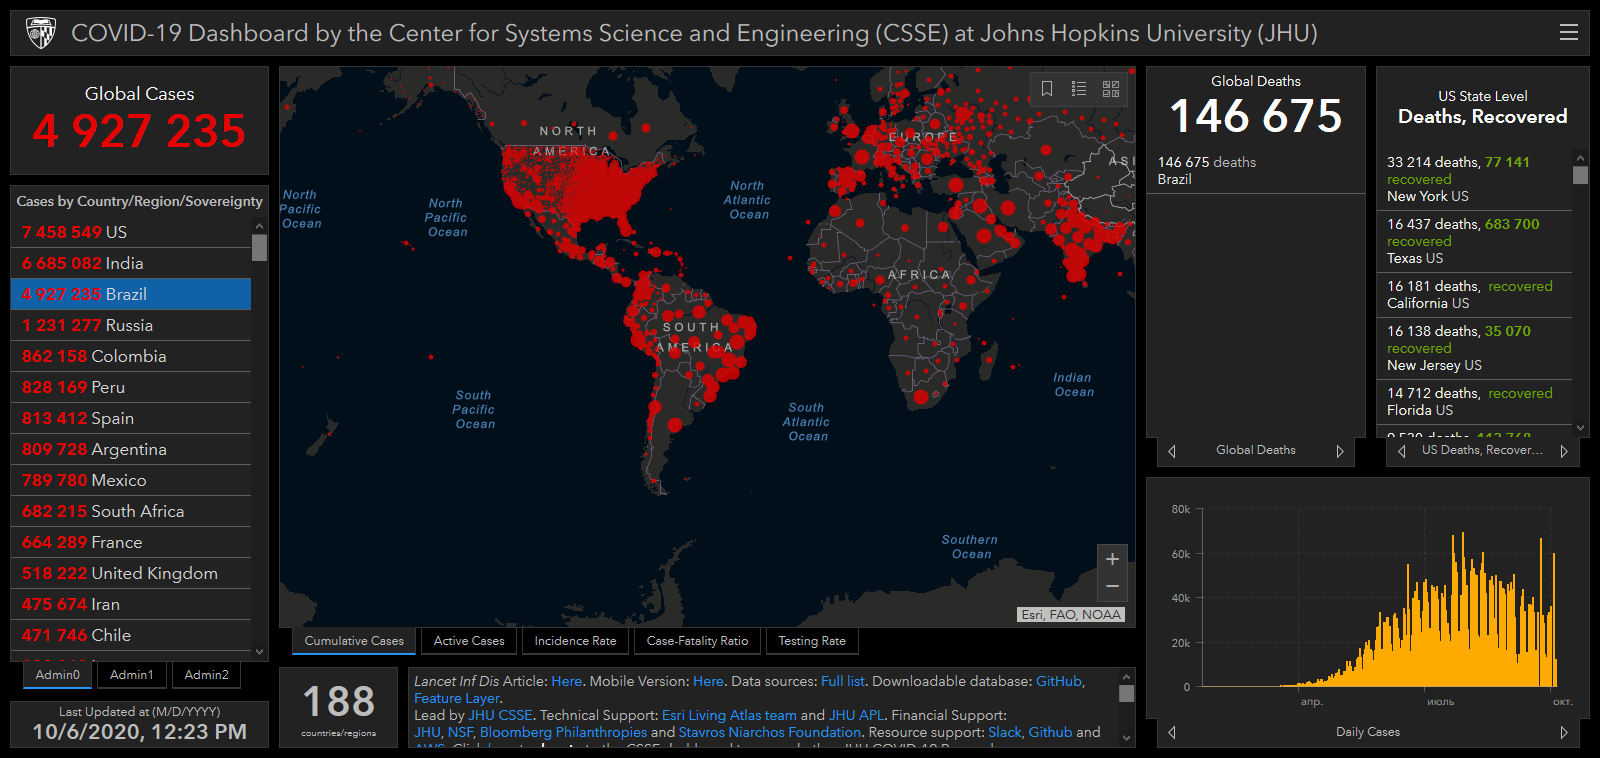1600x758 pixels.
Task: Zoom in on the map with plus button
Action: coord(1112,559)
